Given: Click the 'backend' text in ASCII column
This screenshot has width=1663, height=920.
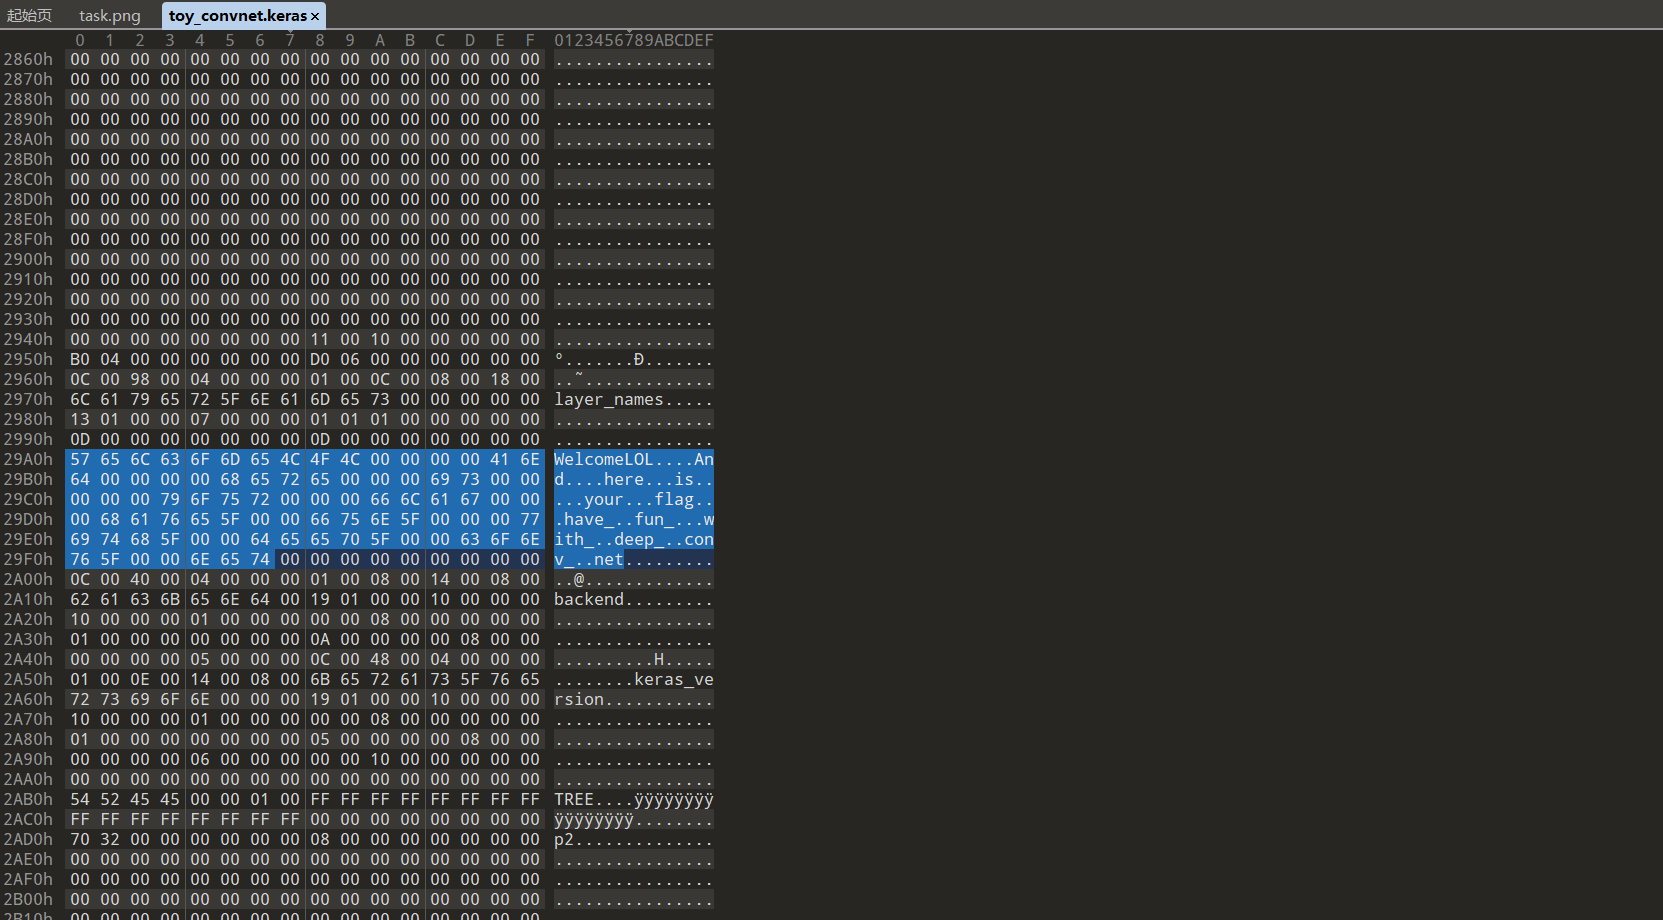Looking at the screenshot, I should 589,600.
